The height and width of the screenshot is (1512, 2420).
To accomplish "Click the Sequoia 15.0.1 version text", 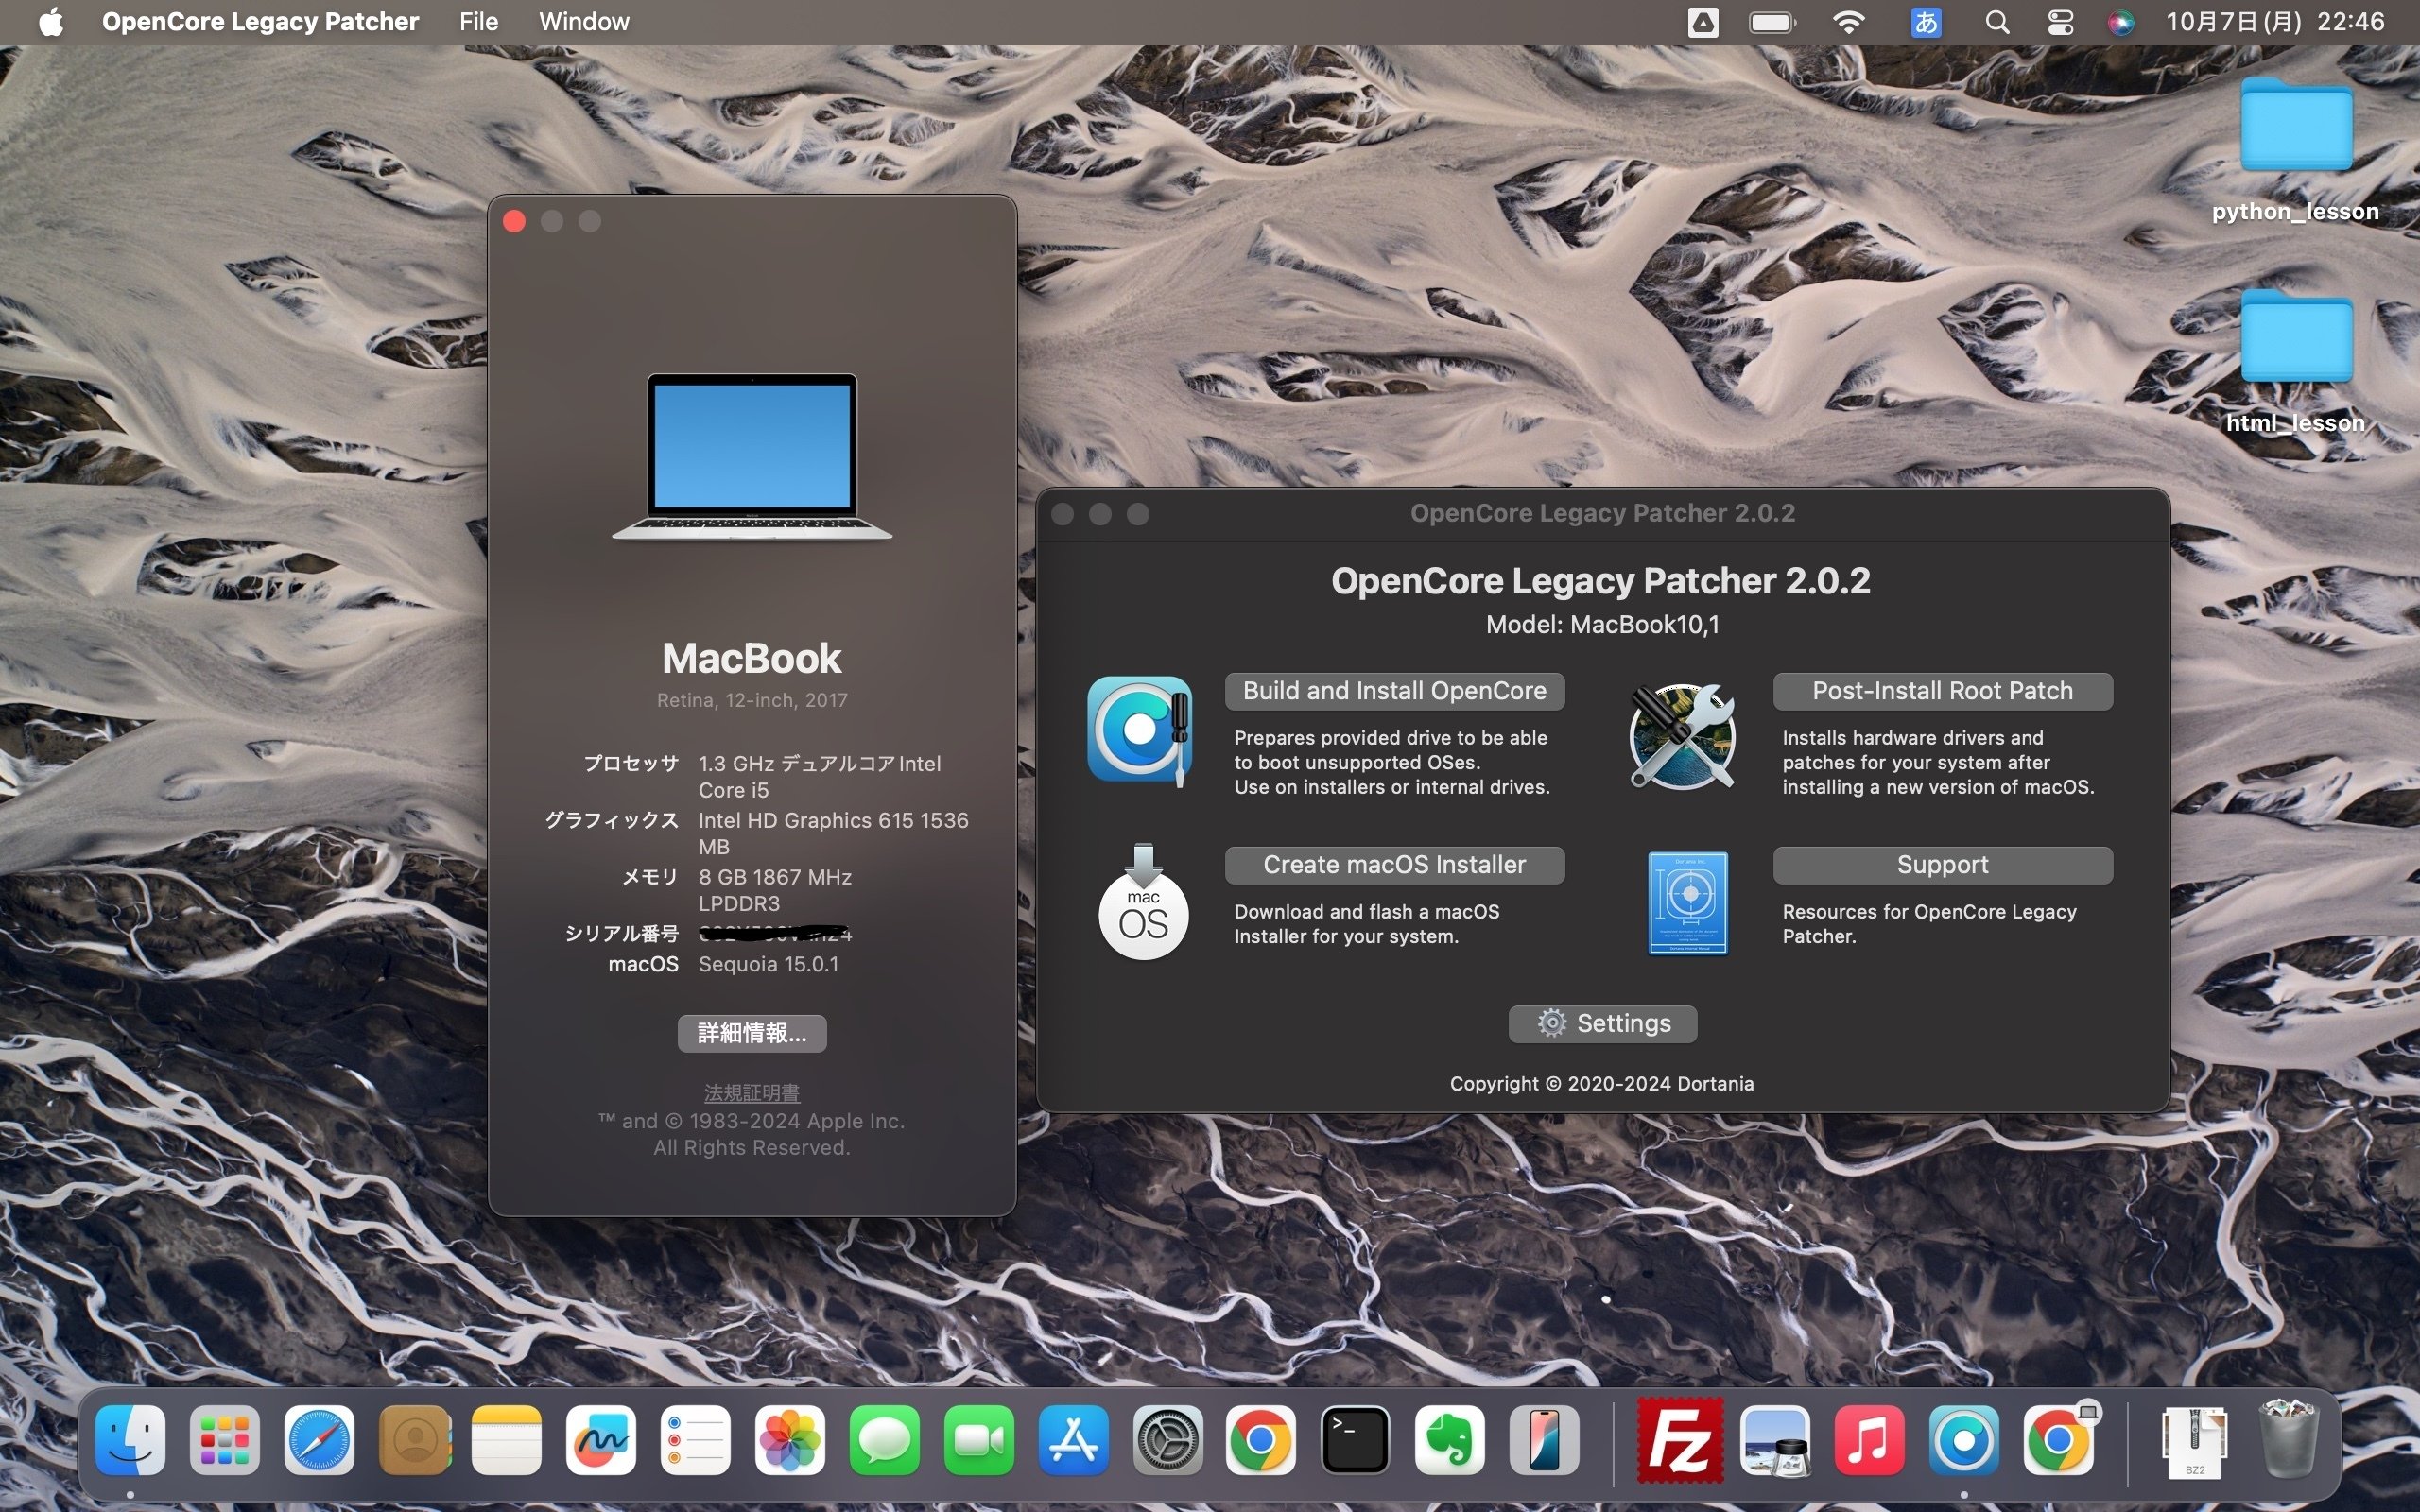I will (768, 964).
